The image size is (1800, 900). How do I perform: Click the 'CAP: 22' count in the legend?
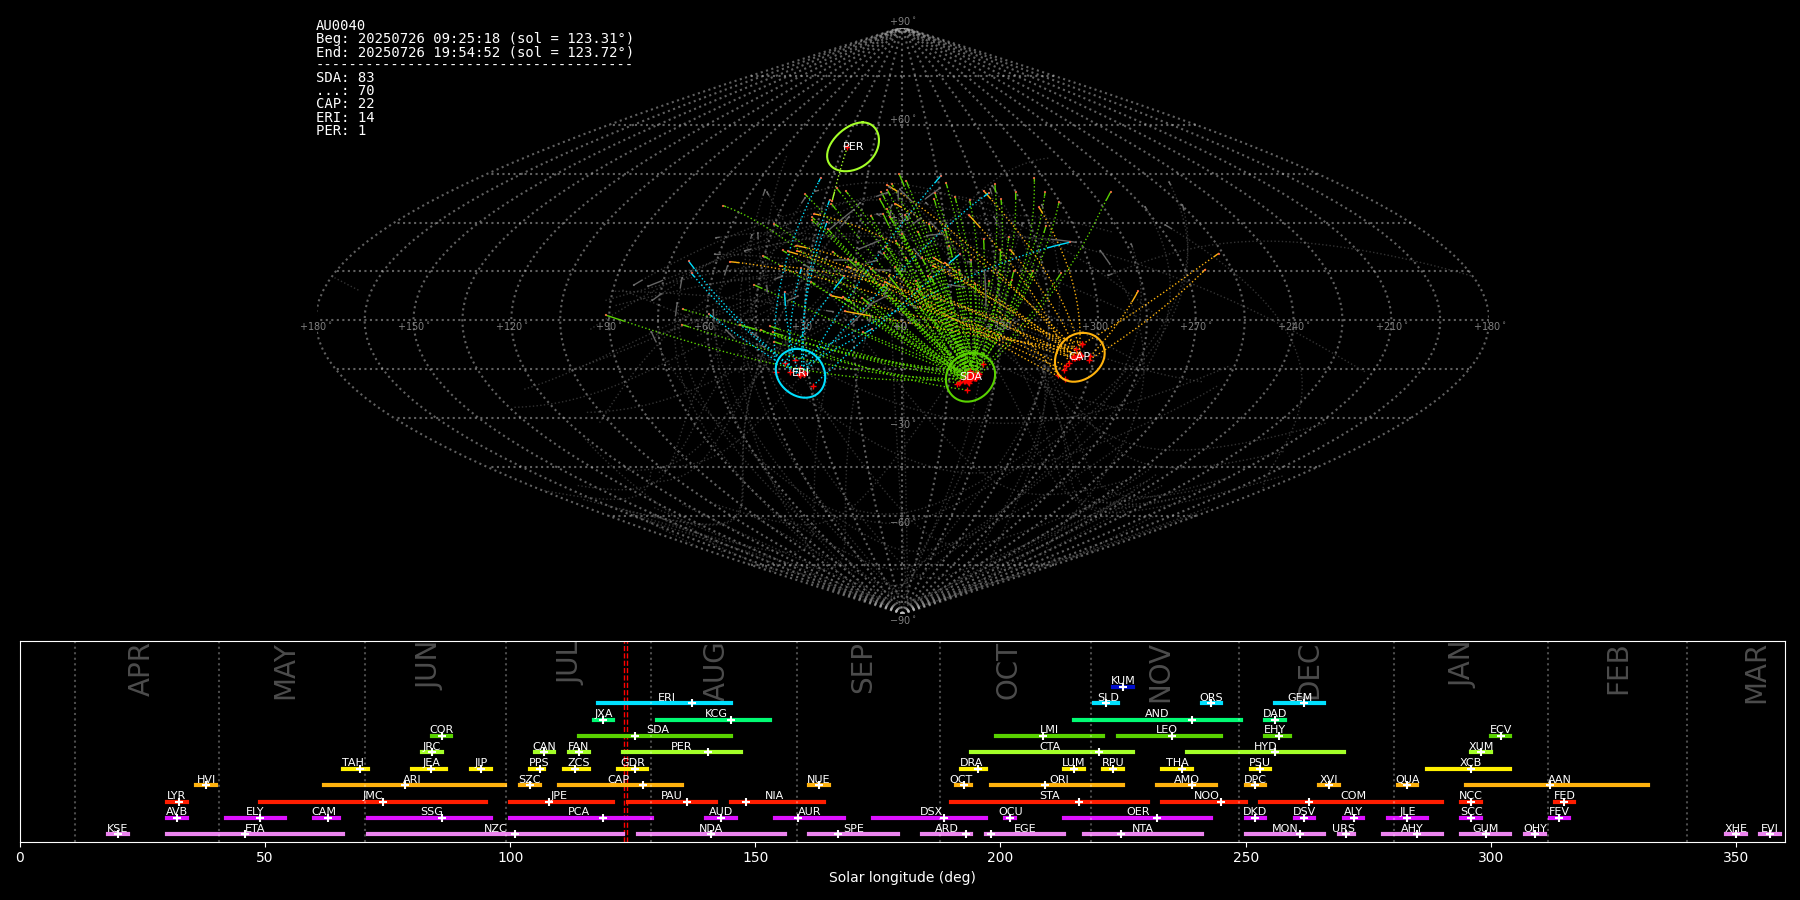click(345, 104)
